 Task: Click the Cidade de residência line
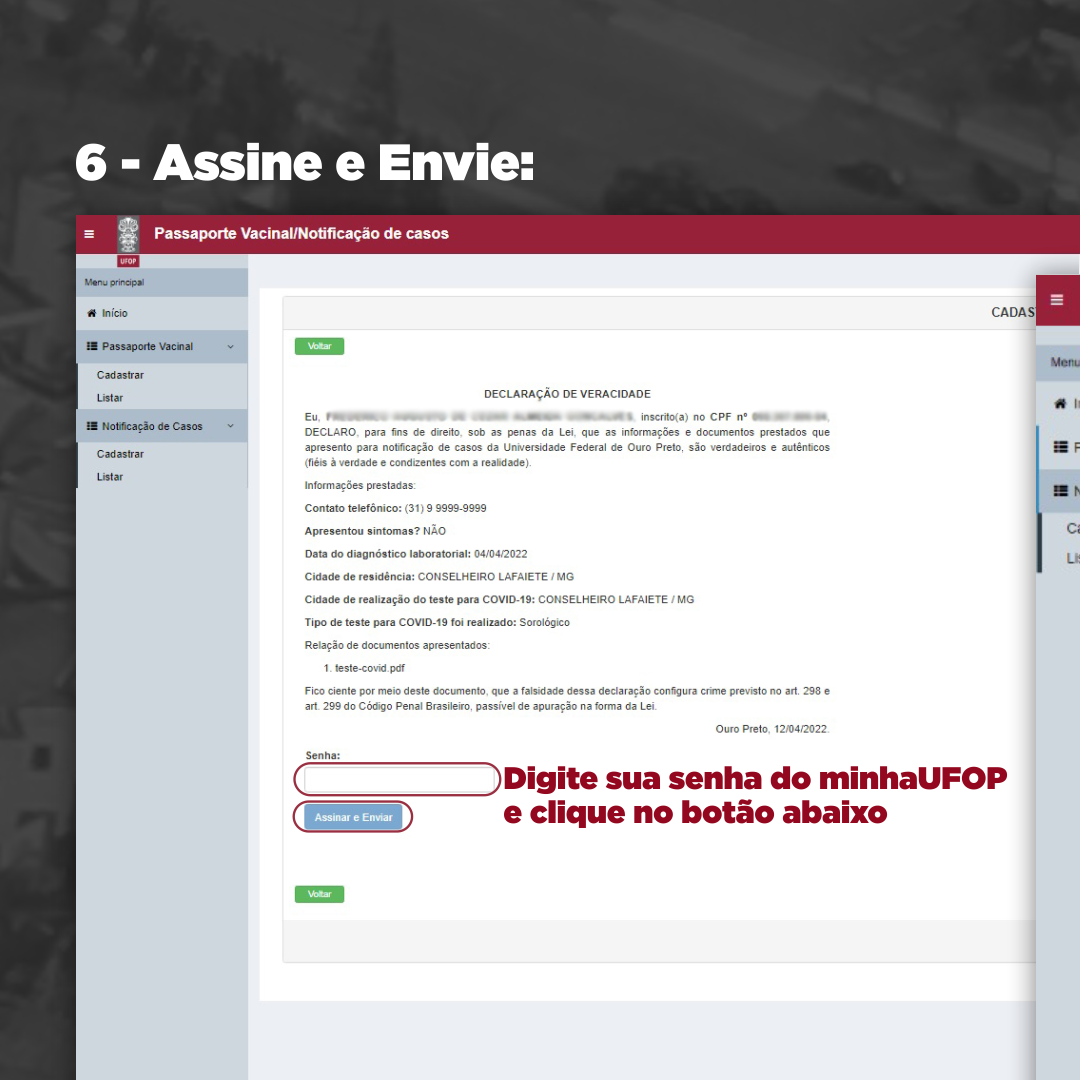[439, 577]
